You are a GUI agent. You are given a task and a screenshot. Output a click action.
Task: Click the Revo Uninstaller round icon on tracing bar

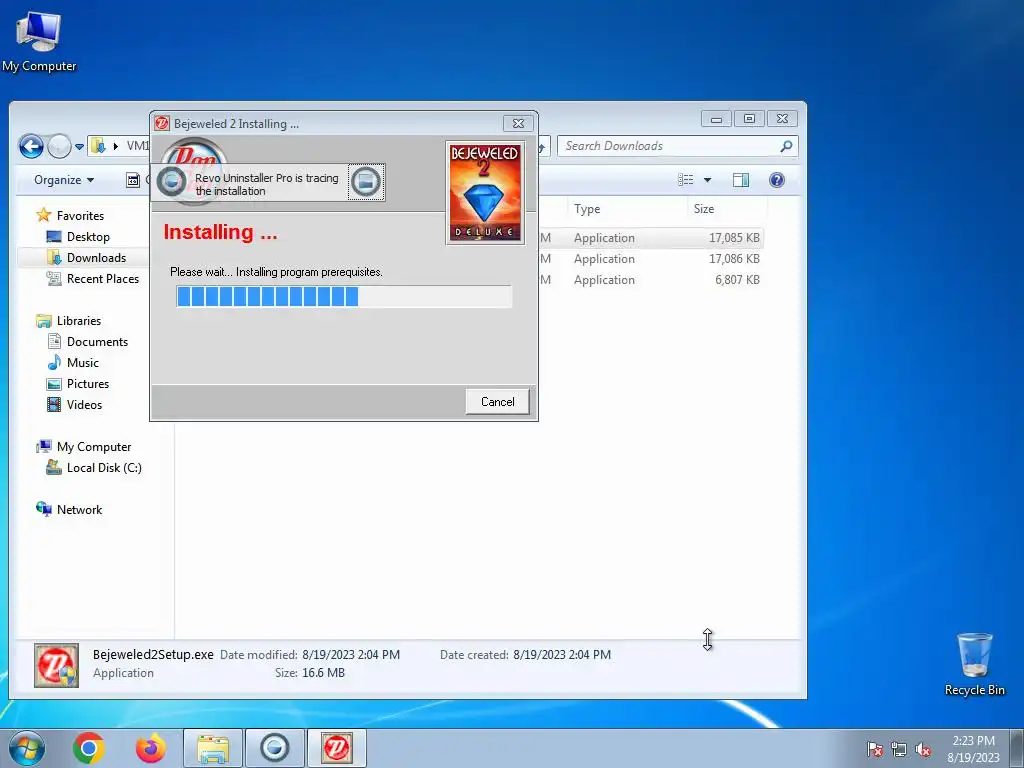[172, 182]
